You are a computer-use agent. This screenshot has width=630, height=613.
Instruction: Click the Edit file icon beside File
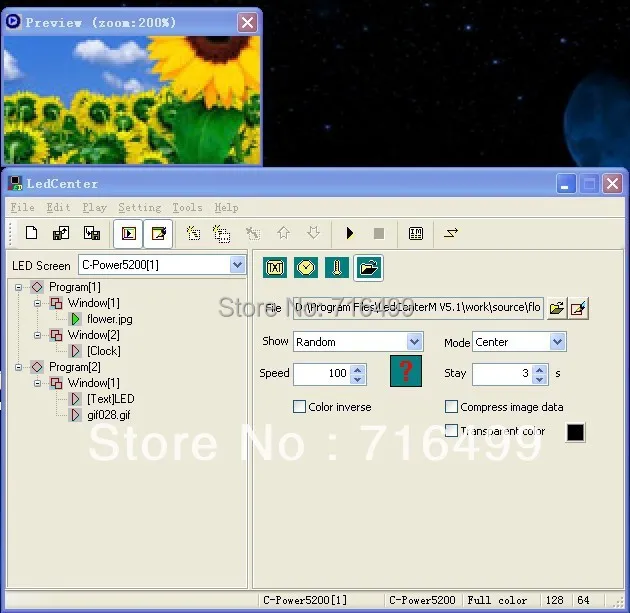pos(579,309)
